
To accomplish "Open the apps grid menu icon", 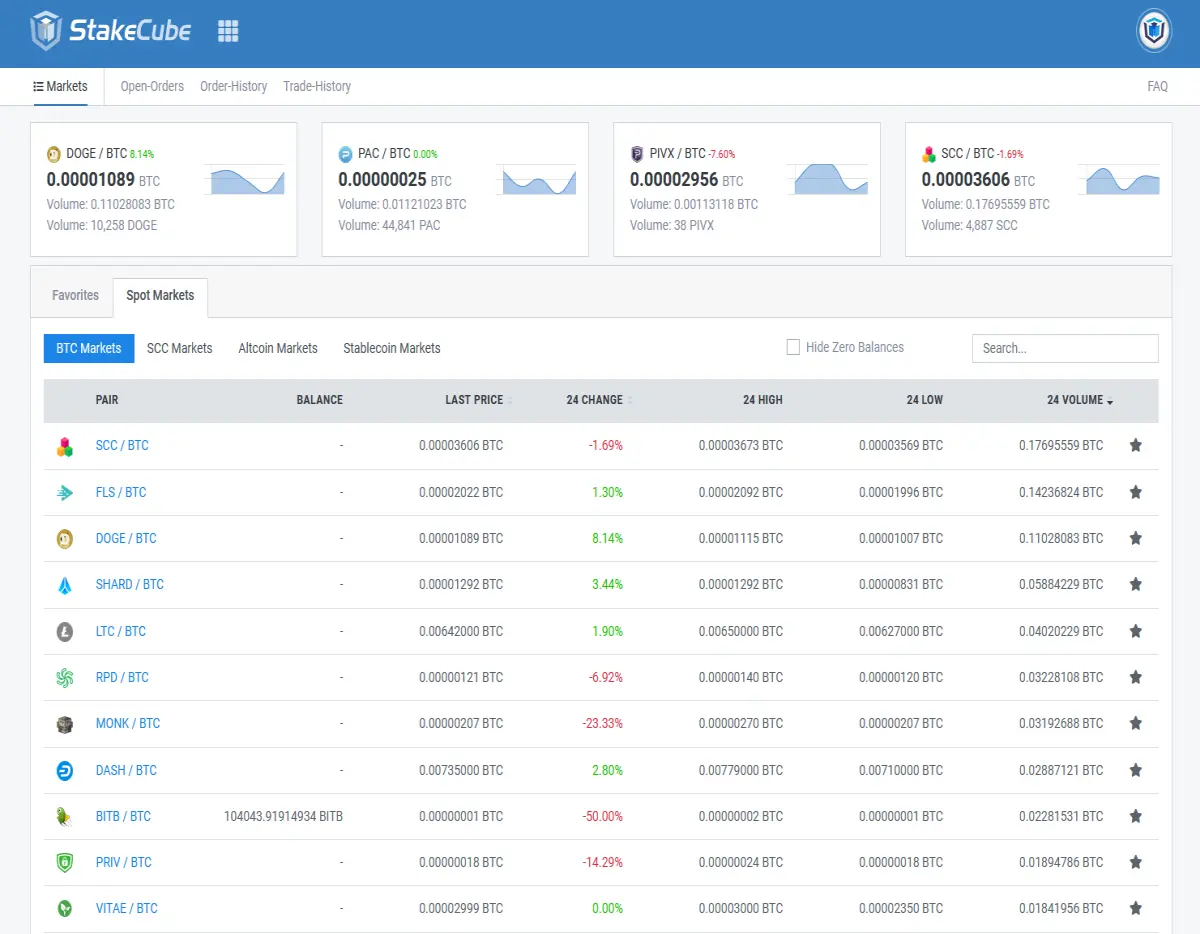I will pyautogui.click(x=228, y=31).
